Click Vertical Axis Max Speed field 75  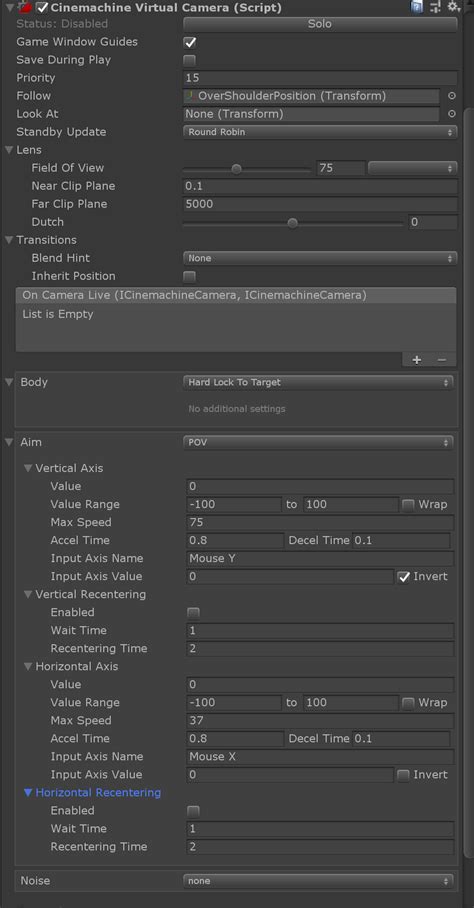point(320,522)
